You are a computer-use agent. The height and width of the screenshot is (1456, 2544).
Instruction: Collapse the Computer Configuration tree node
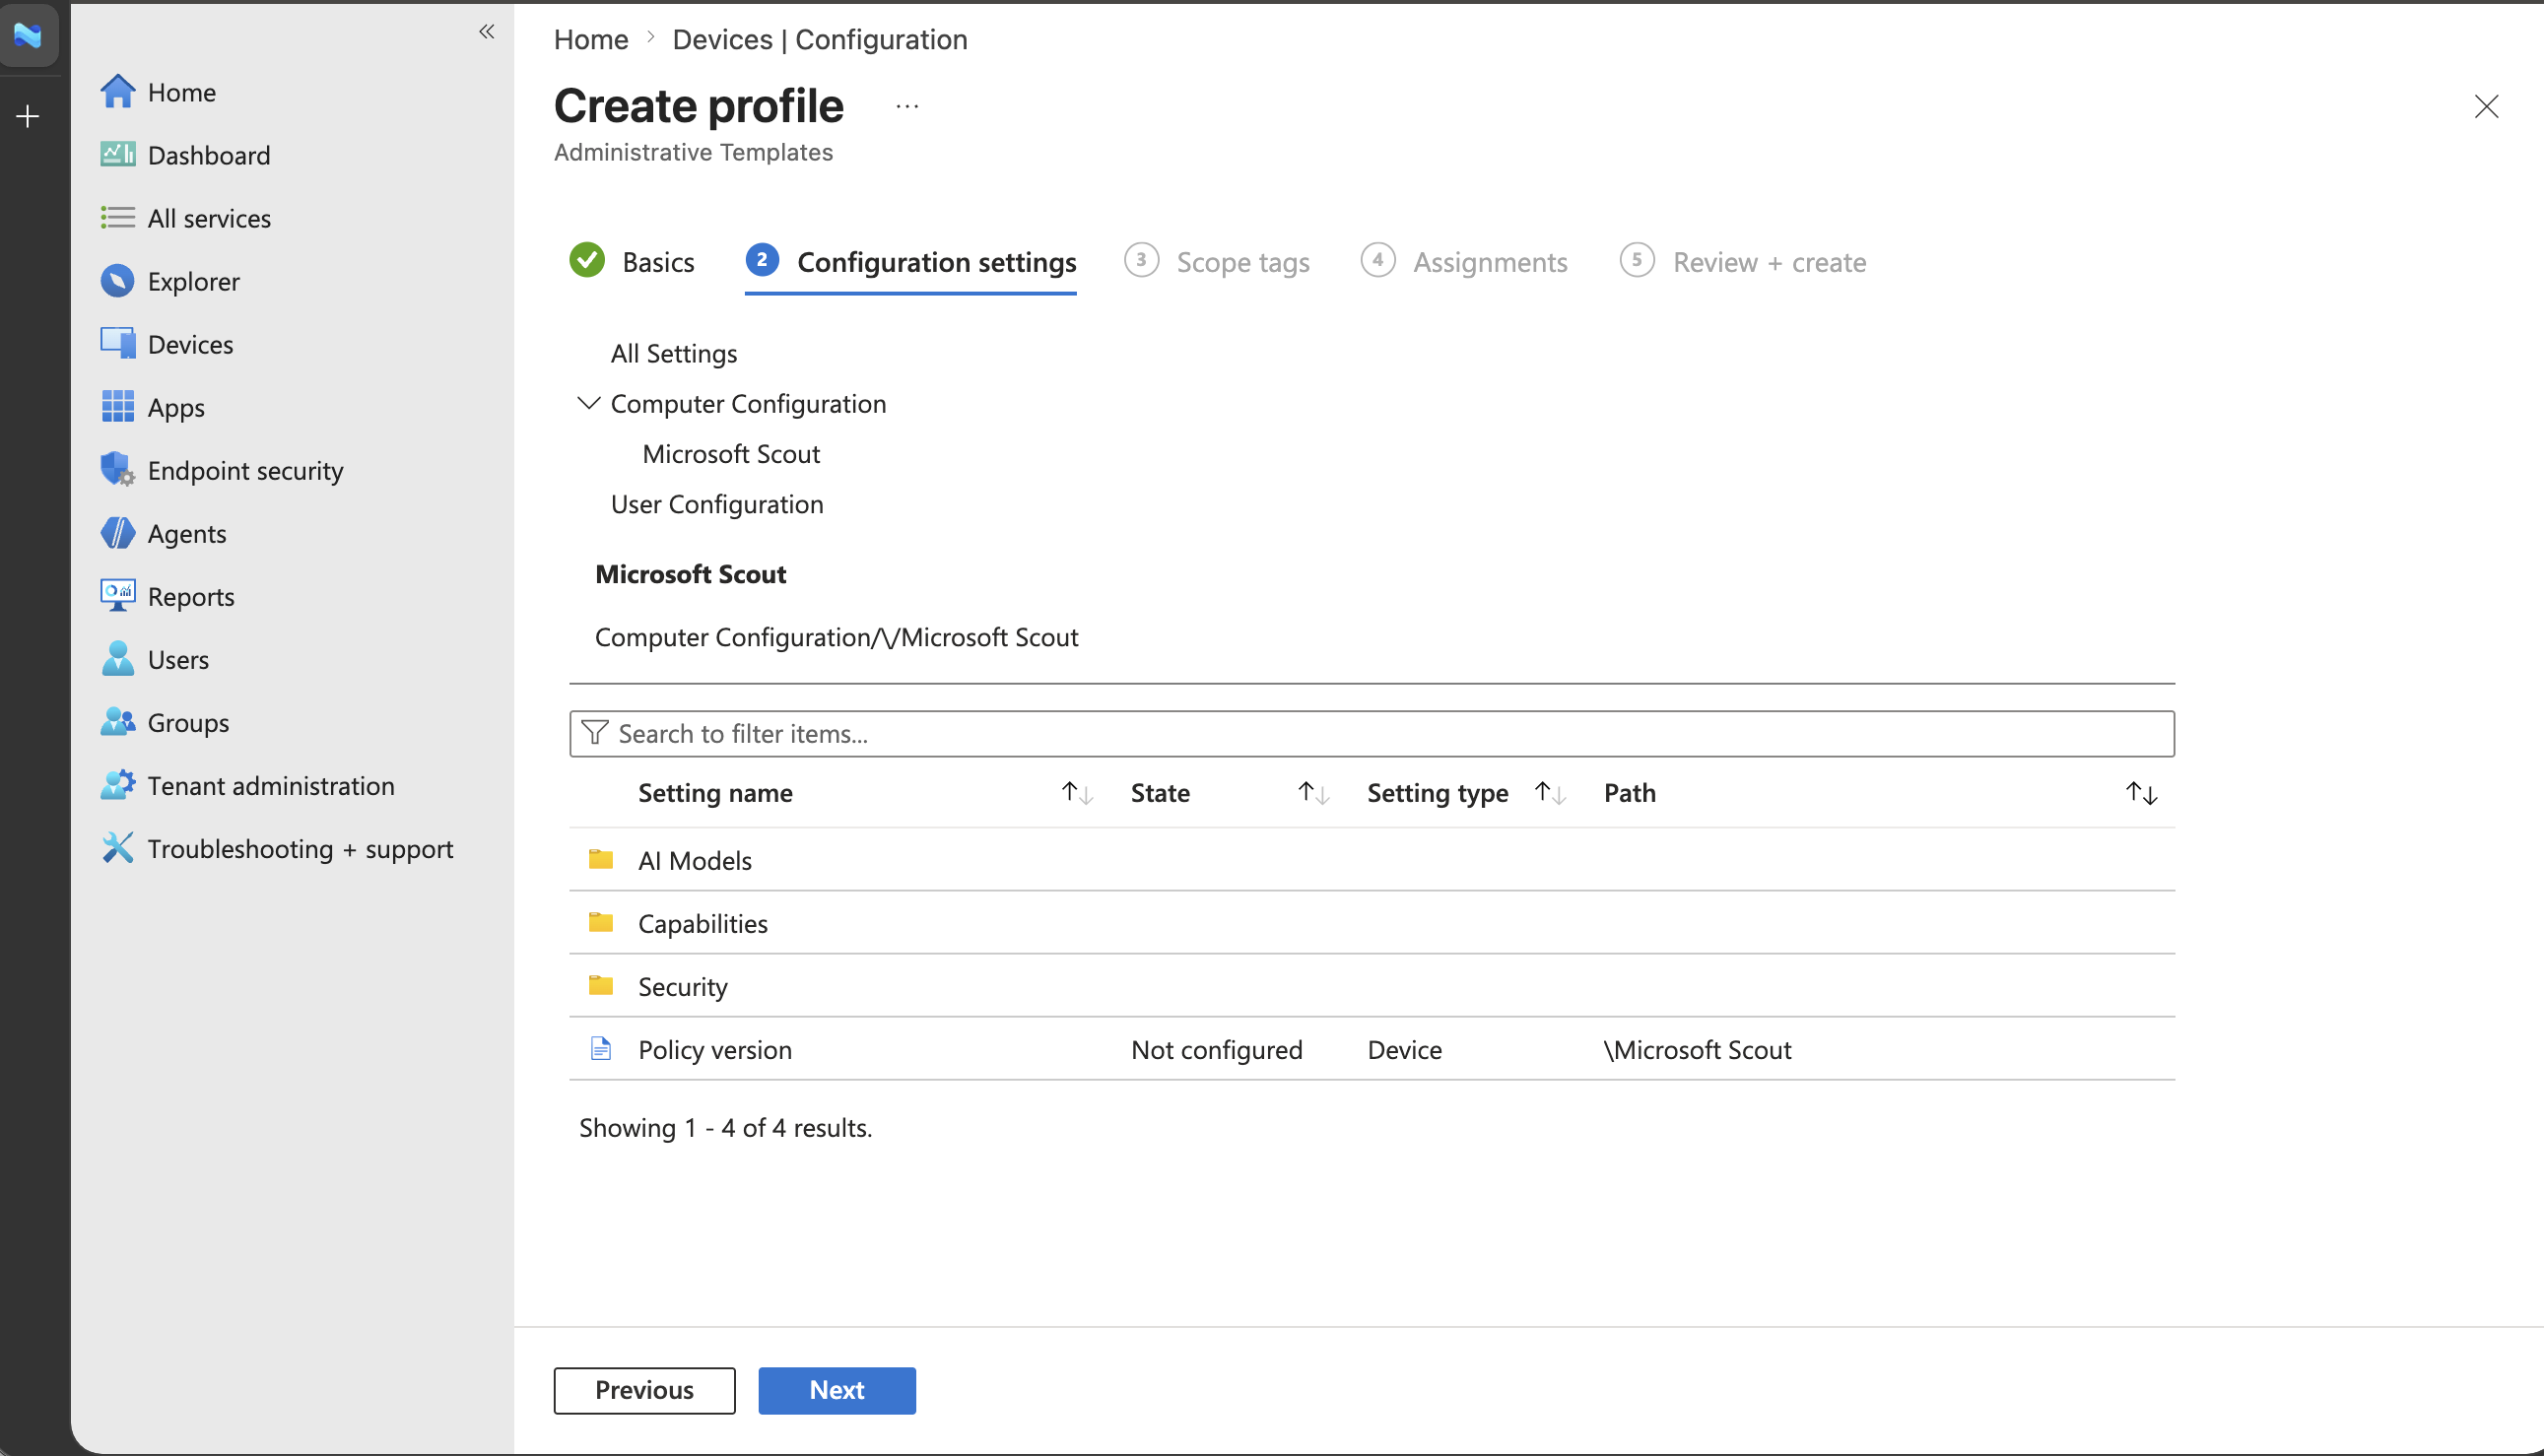click(x=588, y=403)
